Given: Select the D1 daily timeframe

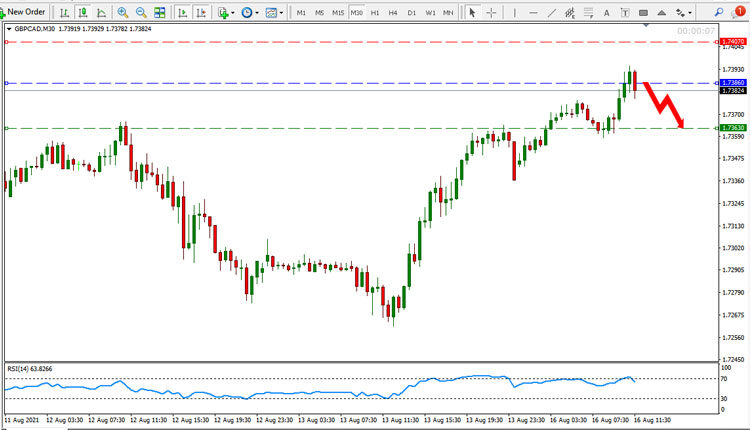Looking at the screenshot, I should point(412,13).
